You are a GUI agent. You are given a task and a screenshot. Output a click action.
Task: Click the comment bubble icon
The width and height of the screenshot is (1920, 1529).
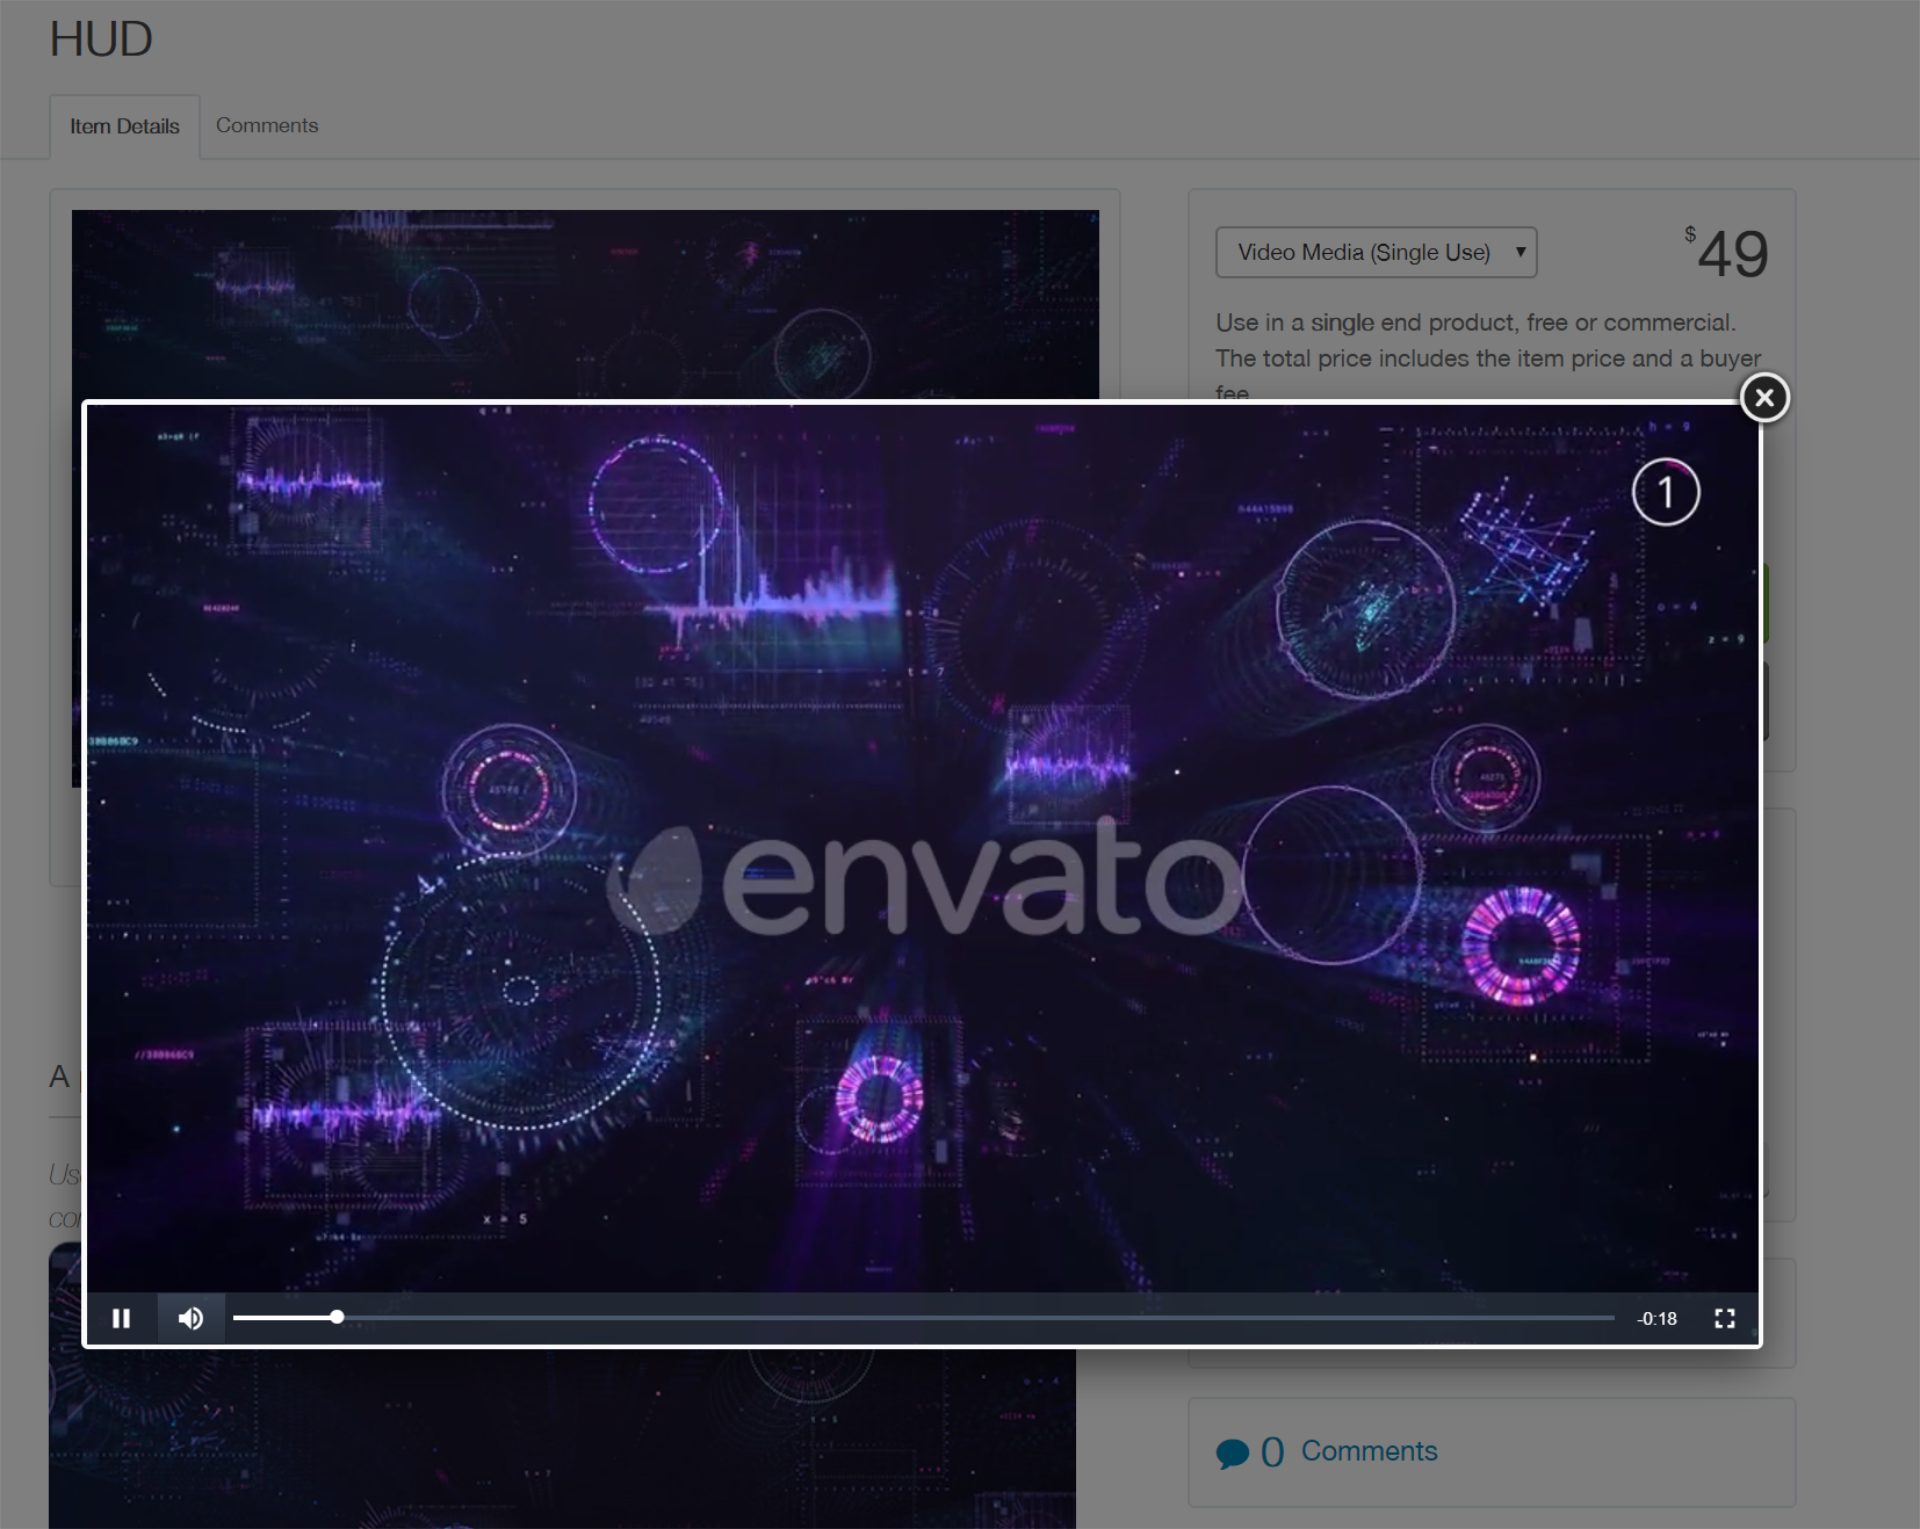(1232, 1453)
